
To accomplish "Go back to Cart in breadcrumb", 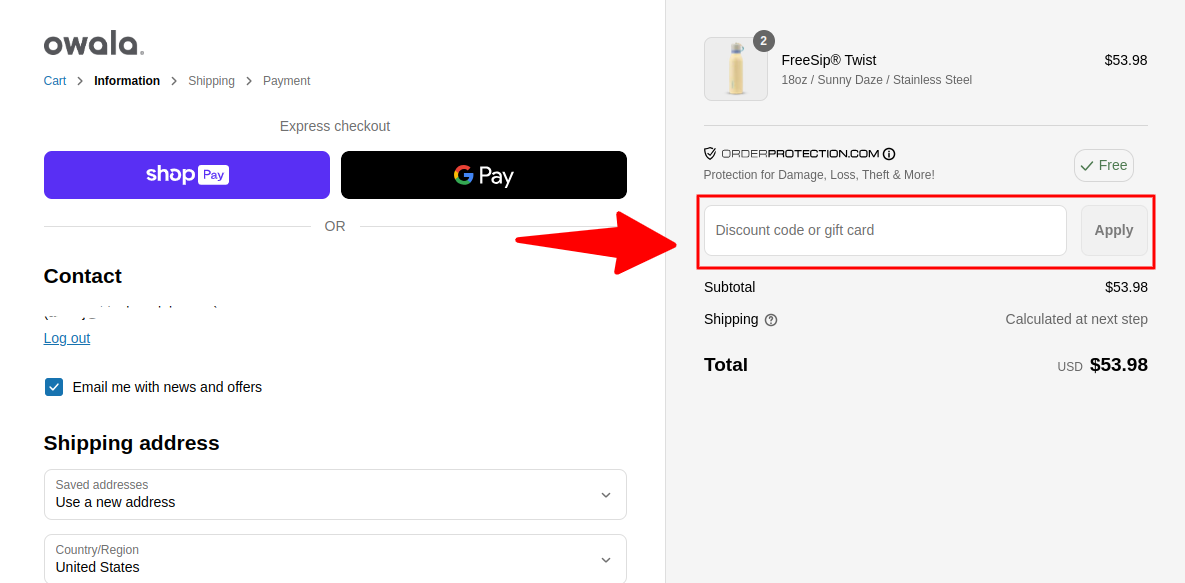I will click(x=55, y=81).
